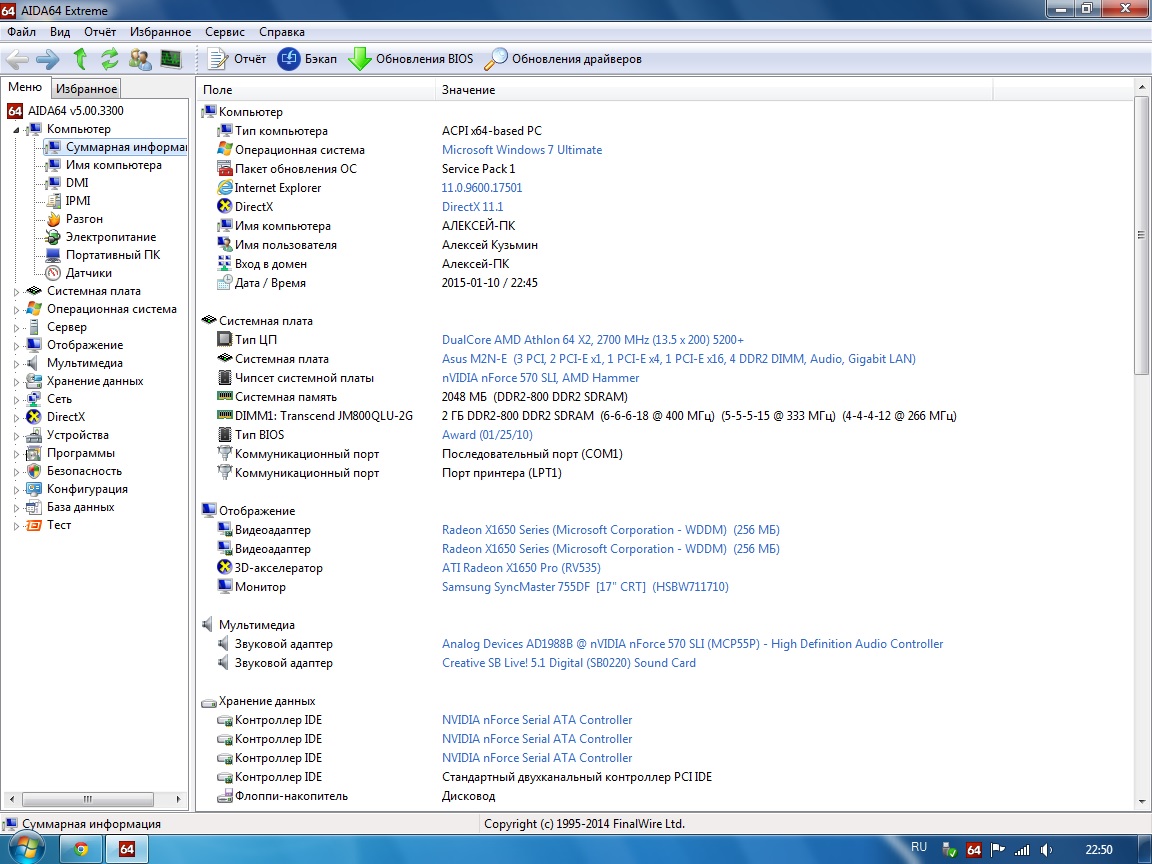Open the Сервис menu

225,32
